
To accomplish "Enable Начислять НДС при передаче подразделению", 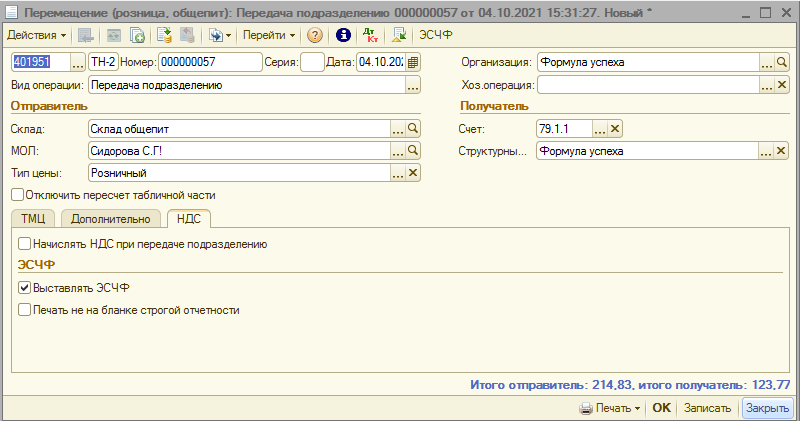I will pos(25,244).
